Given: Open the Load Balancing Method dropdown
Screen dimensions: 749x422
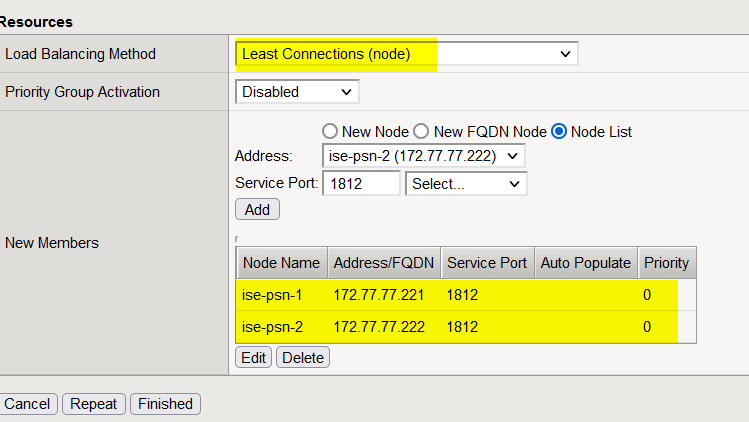Looking at the screenshot, I should [x=407, y=54].
